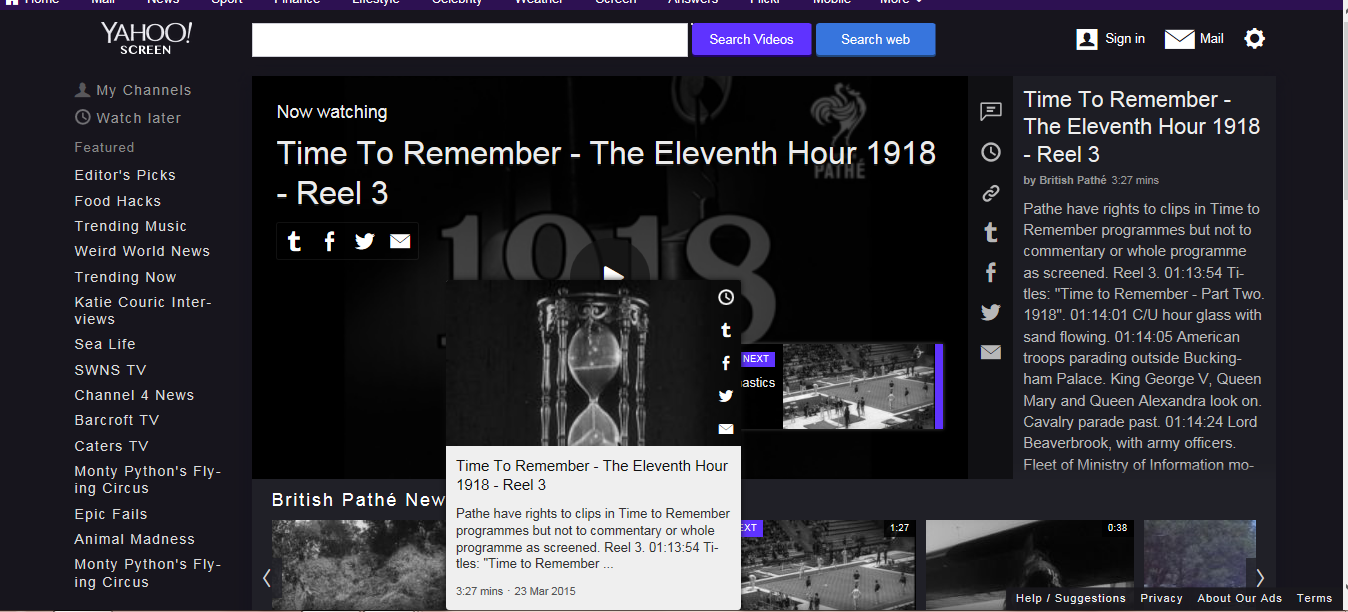
Task: Play the video with center play button
Action: point(613,274)
